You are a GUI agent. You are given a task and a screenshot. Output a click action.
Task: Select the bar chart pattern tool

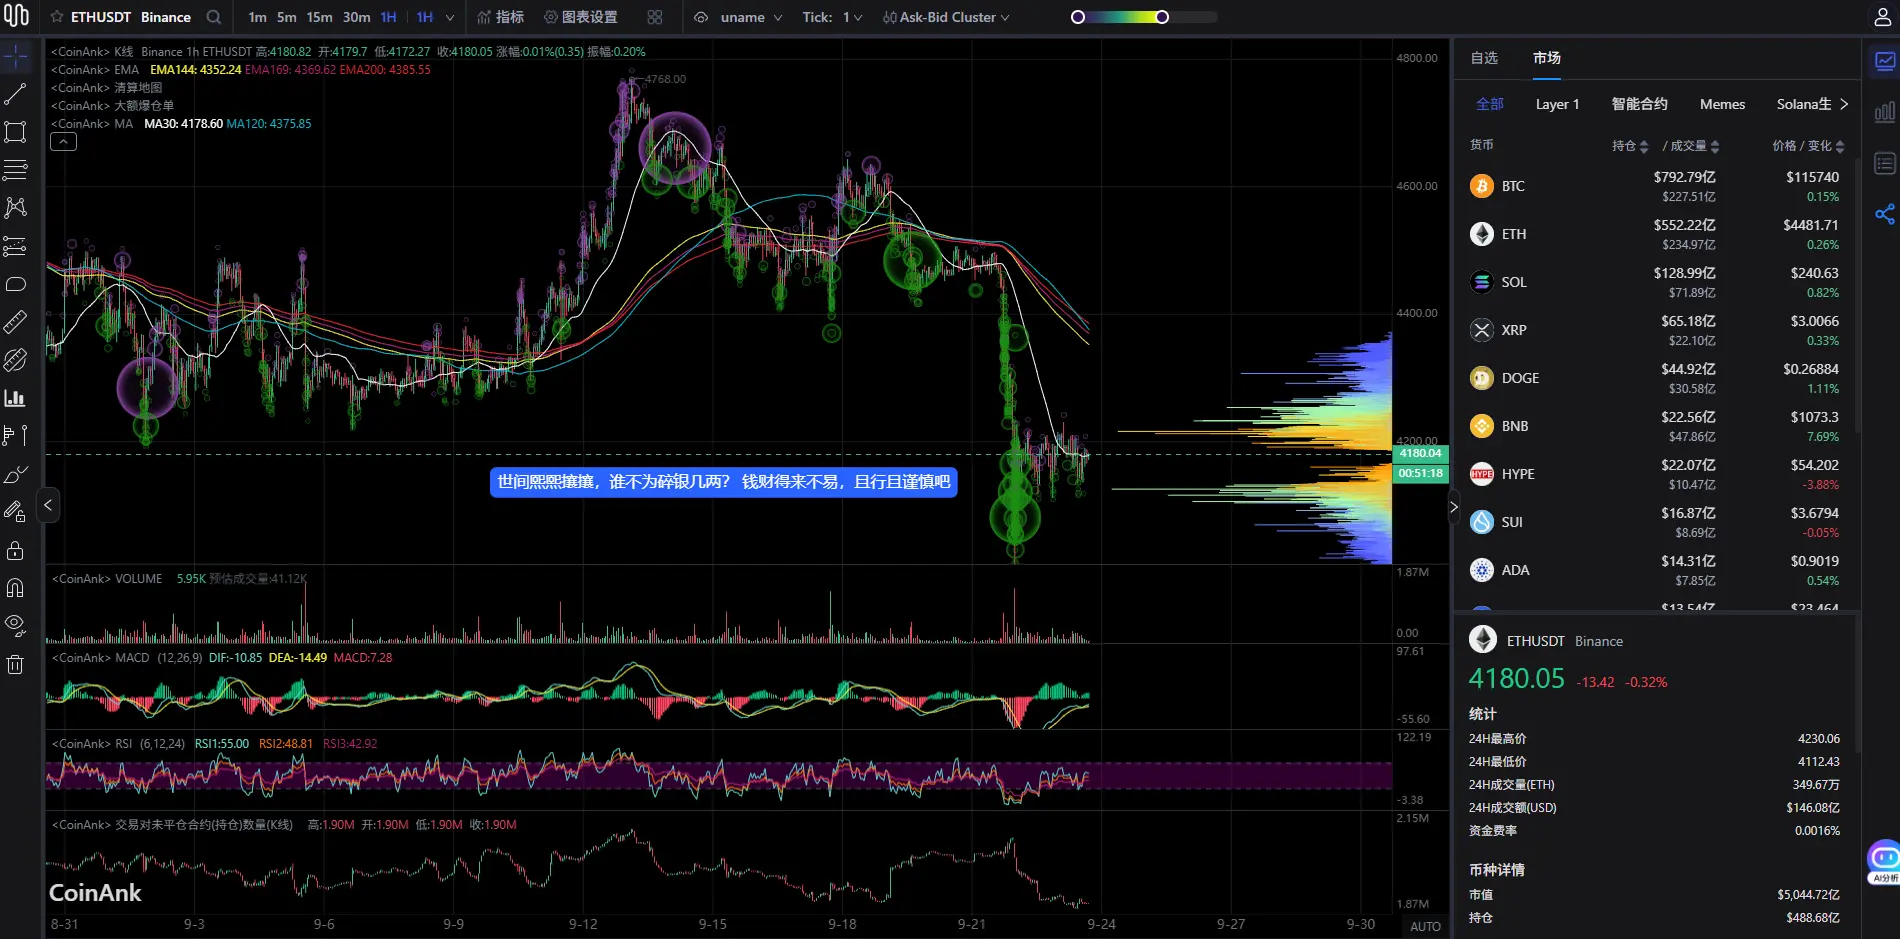point(16,398)
